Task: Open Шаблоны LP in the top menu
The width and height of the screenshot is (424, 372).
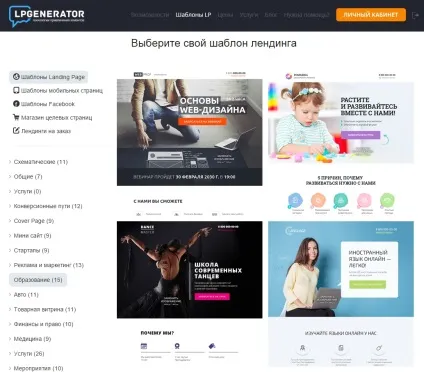Action: coord(193,15)
